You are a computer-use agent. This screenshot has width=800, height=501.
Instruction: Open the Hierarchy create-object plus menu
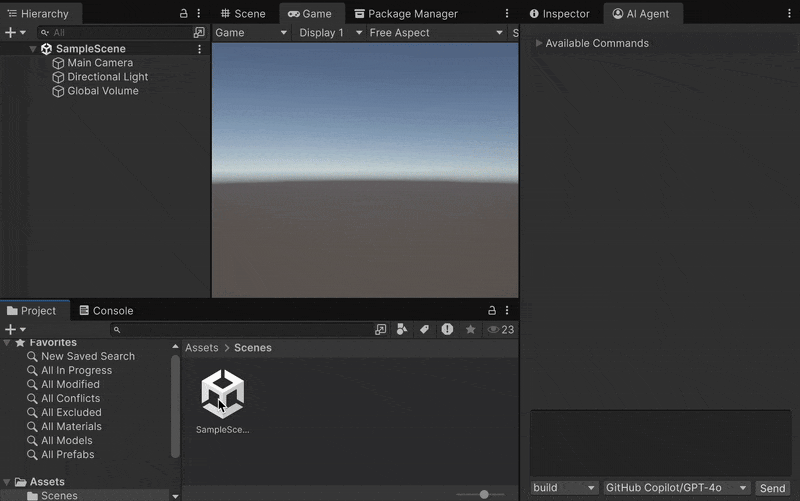15,33
